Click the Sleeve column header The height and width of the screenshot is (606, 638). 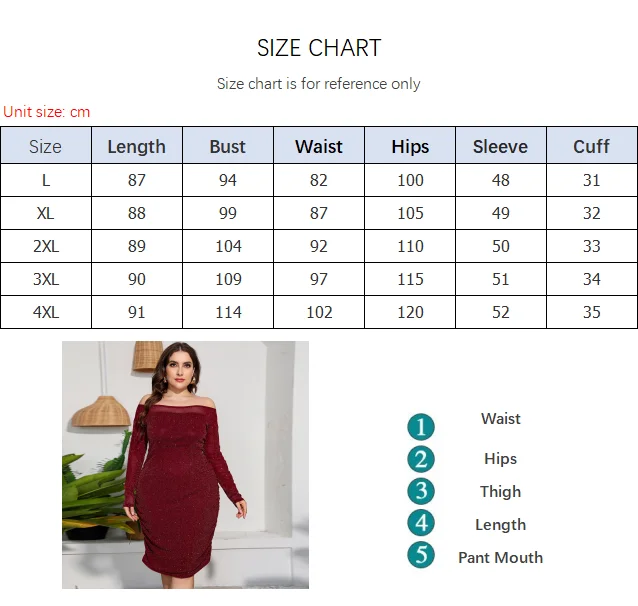[x=500, y=146]
